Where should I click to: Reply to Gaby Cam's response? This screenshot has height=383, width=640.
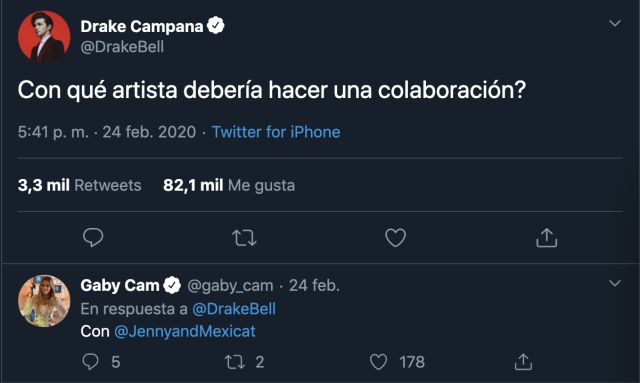click(90, 362)
